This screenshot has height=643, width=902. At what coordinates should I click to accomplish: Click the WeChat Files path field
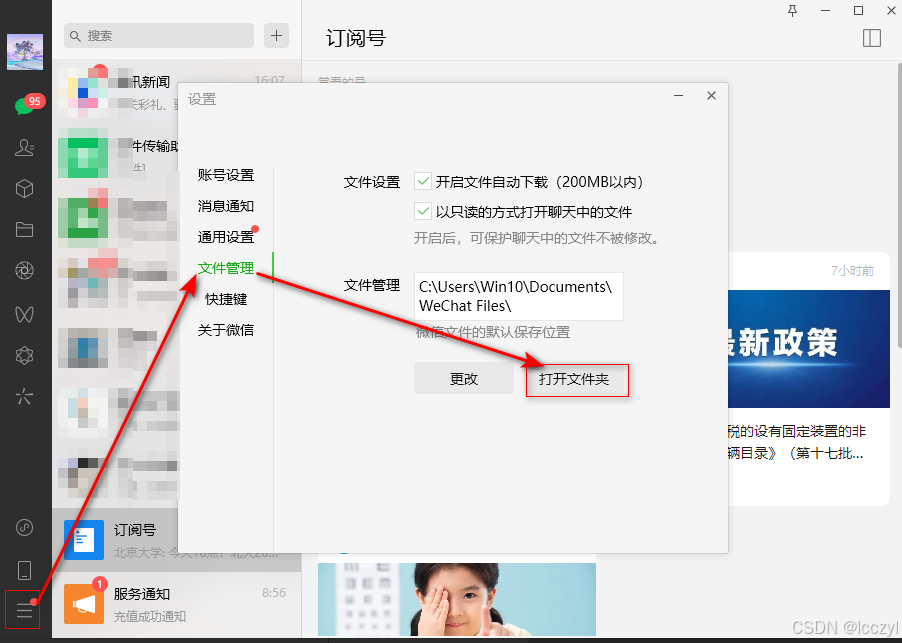coord(518,296)
